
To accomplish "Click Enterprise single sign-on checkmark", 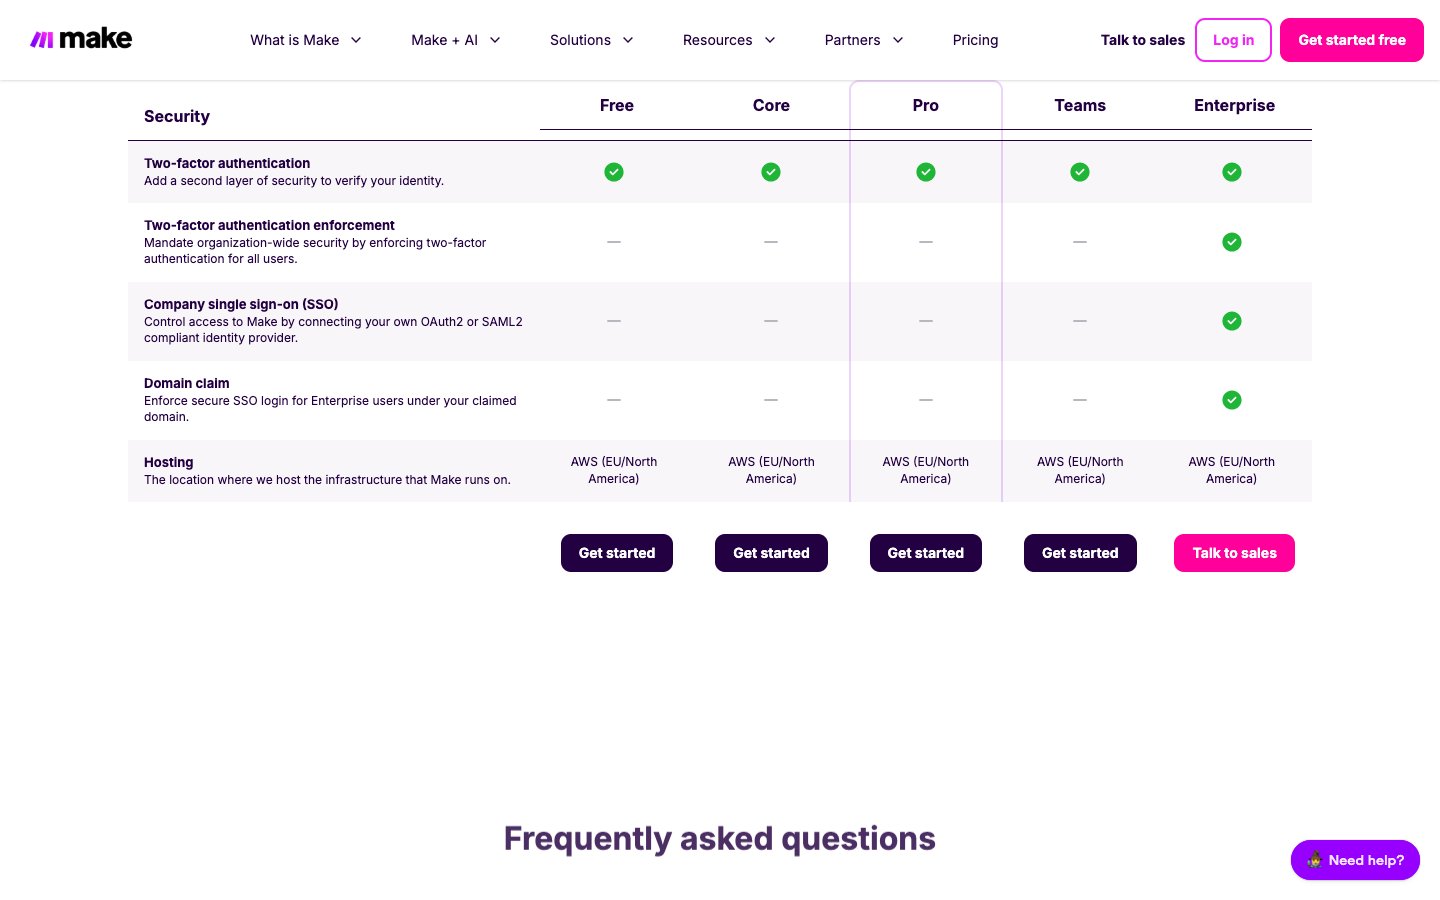I will click(1232, 321).
